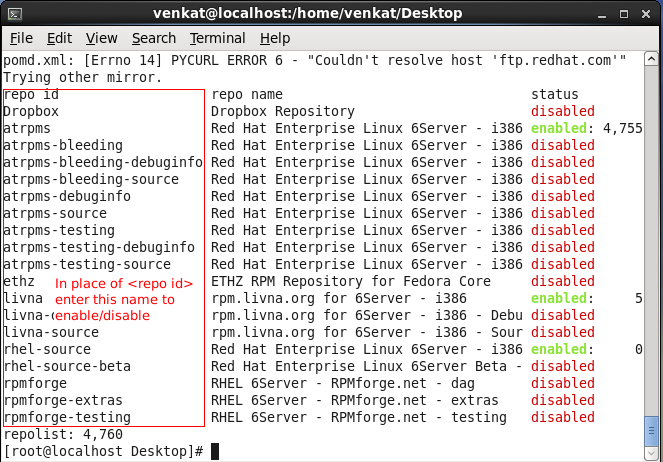Image resolution: width=663 pixels, height=462 pixels.
Task: Click the 'ethz' repo id
Action: coord(19,282)
